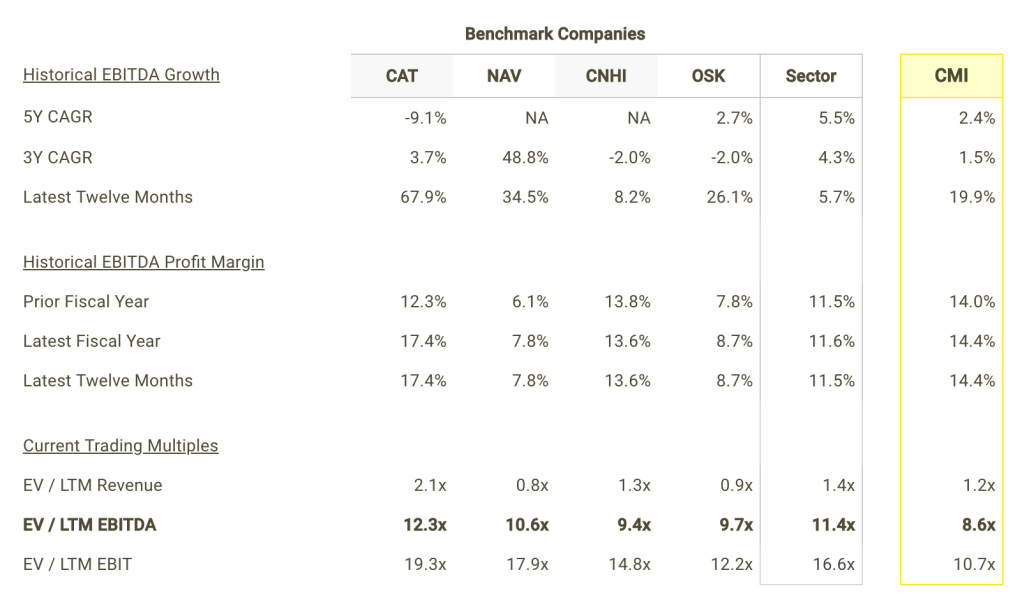Screen dimensions: 1020x598
Task: Click the EV / LTM EBITDA row label
Action: point(90,525)
